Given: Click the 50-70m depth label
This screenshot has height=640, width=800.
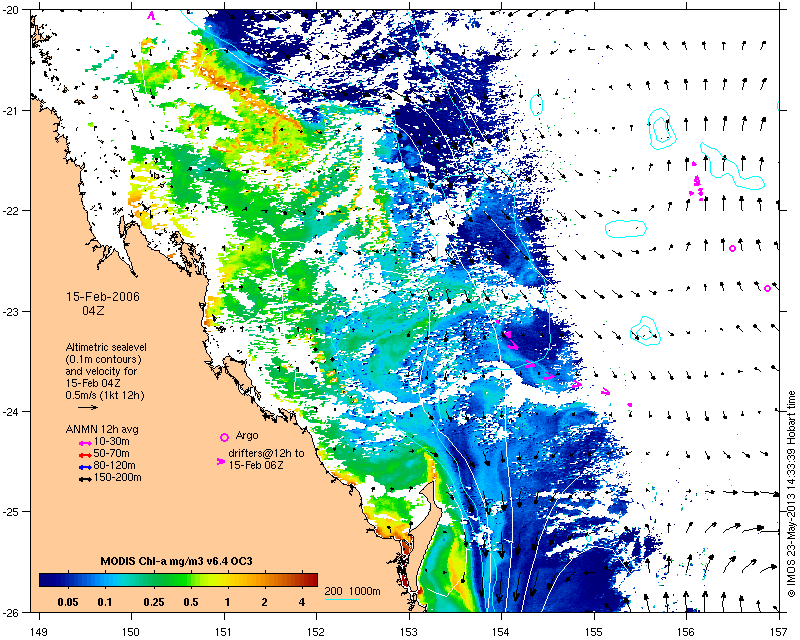Looking at the screenshot, I should click(x=112, y=453).
